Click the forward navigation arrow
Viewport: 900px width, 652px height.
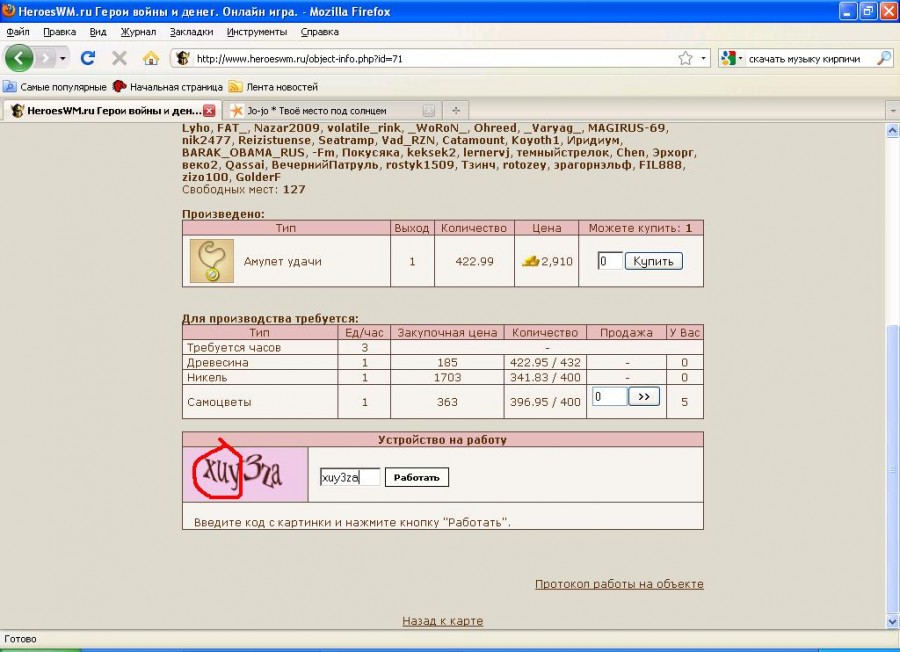click(46, 58)
